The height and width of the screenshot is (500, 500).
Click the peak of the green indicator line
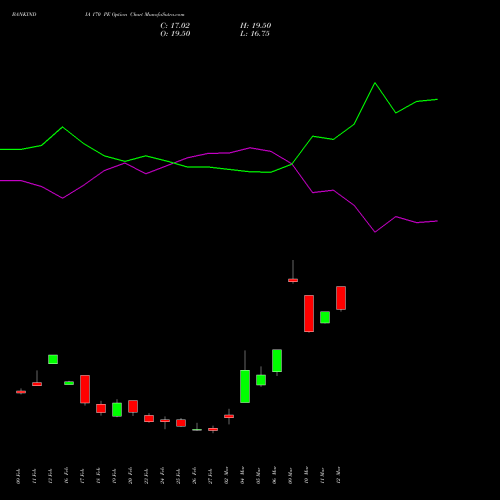pyautogui.click(x=375, y=83)
